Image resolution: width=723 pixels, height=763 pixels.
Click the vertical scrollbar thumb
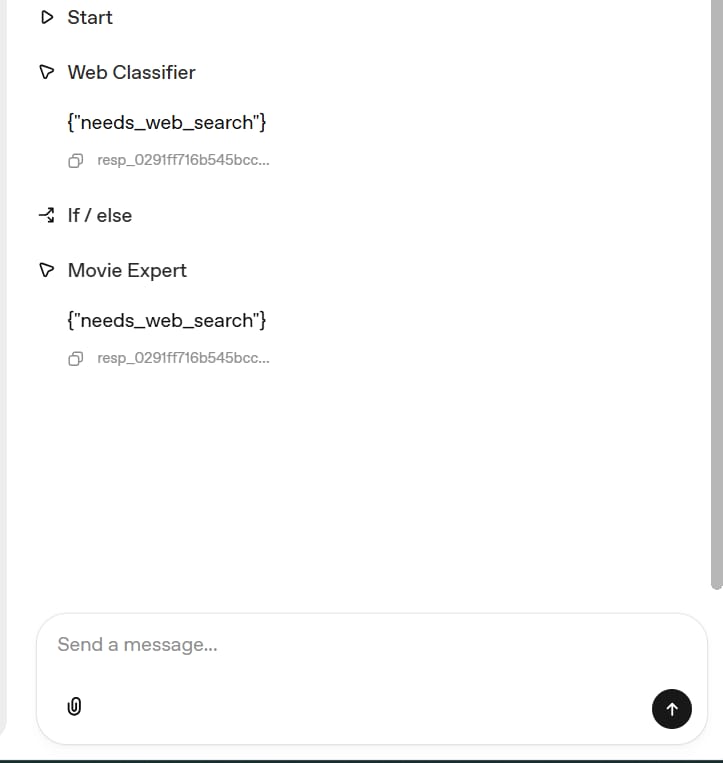click(717, 294)
